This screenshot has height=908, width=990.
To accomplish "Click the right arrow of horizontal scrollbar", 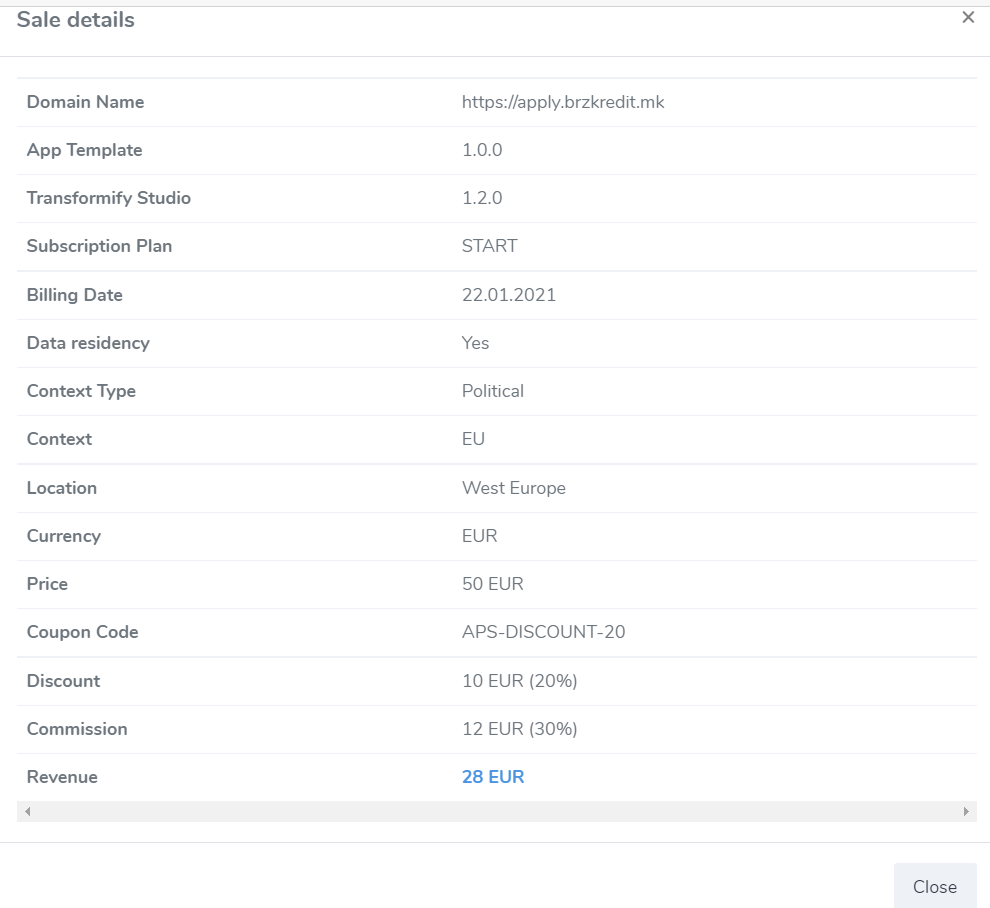I will 966,811.
